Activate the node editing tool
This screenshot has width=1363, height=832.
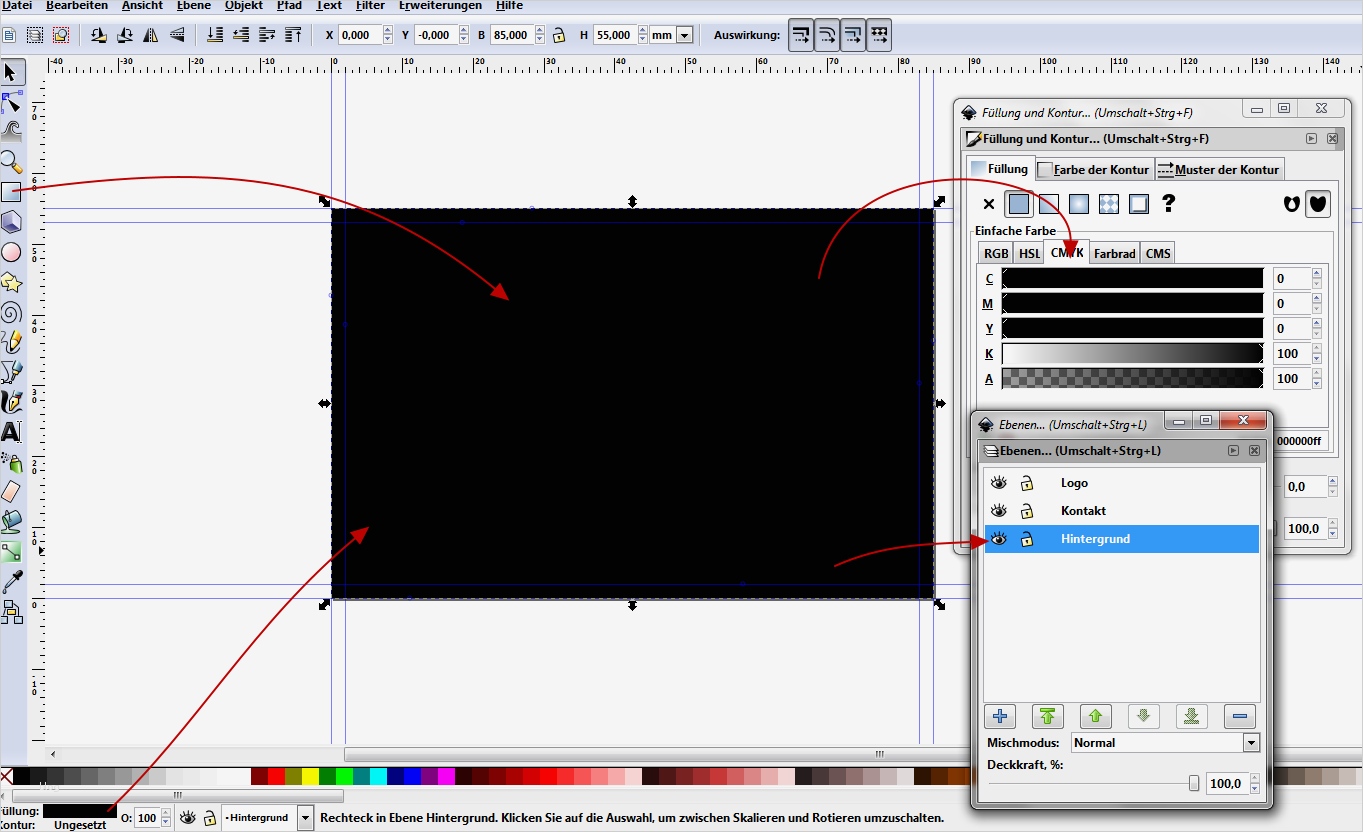[x=11, y=102]
